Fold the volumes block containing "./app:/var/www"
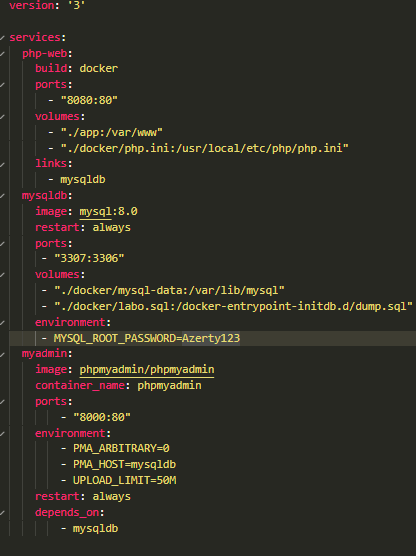416x556 pixels. click(x=2, y=117)
